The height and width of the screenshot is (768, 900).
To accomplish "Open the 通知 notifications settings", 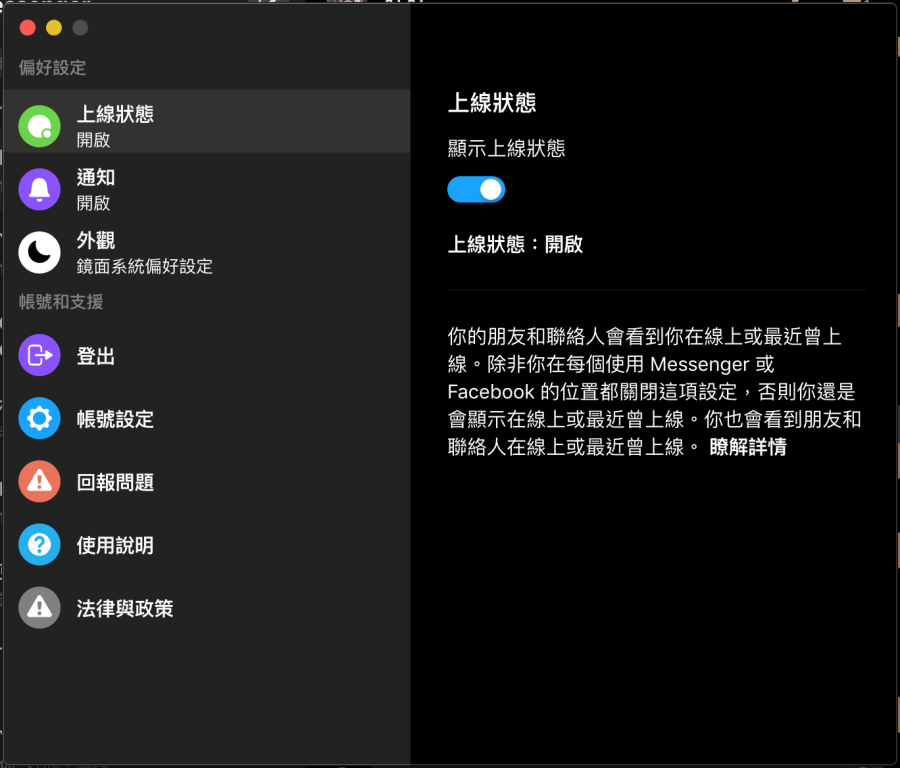I will click(x=207, y=189).
